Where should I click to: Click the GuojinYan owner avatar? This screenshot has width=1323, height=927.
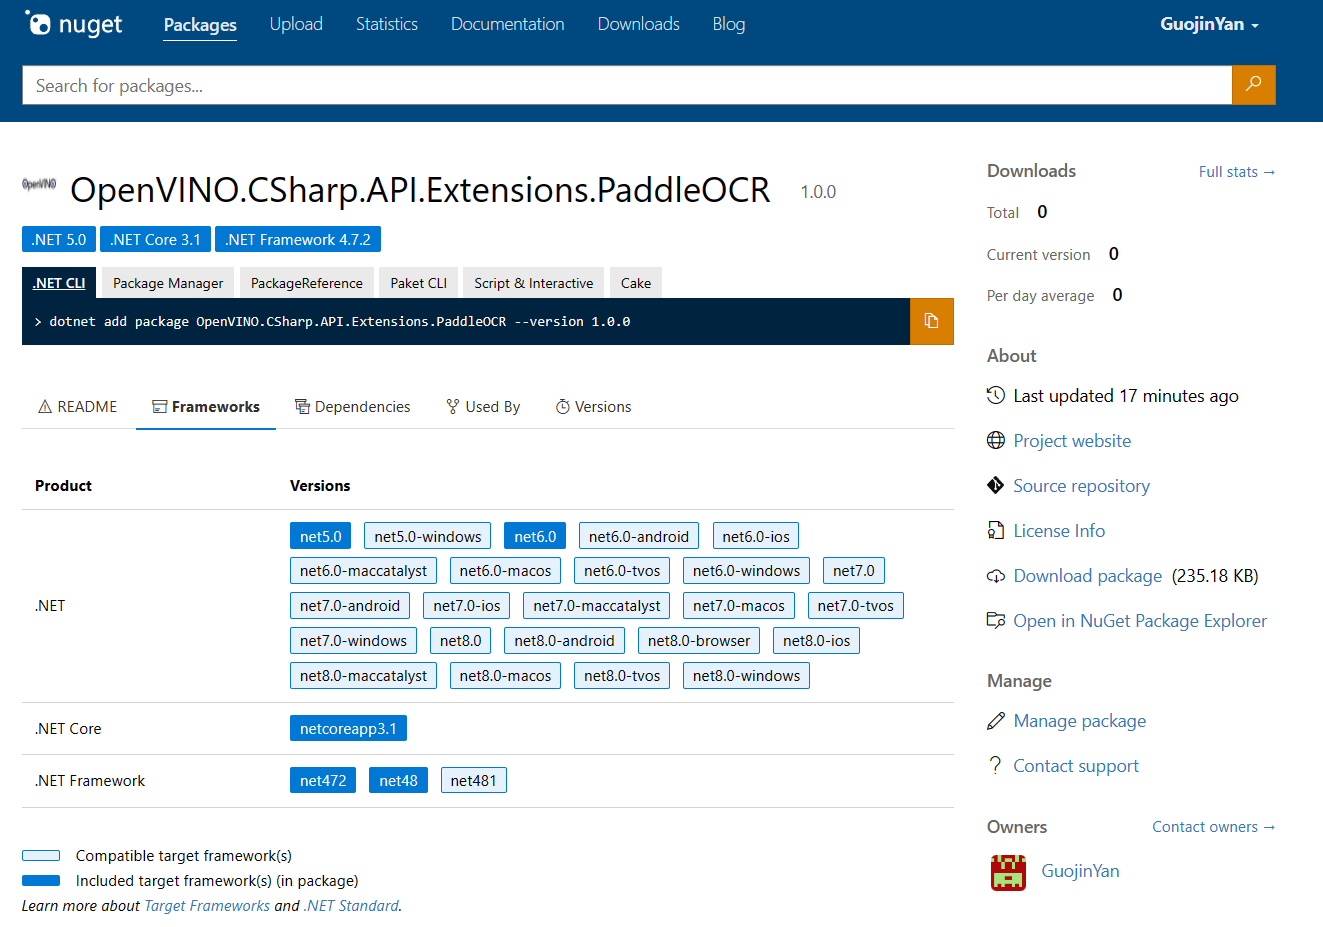[1008, 872]
